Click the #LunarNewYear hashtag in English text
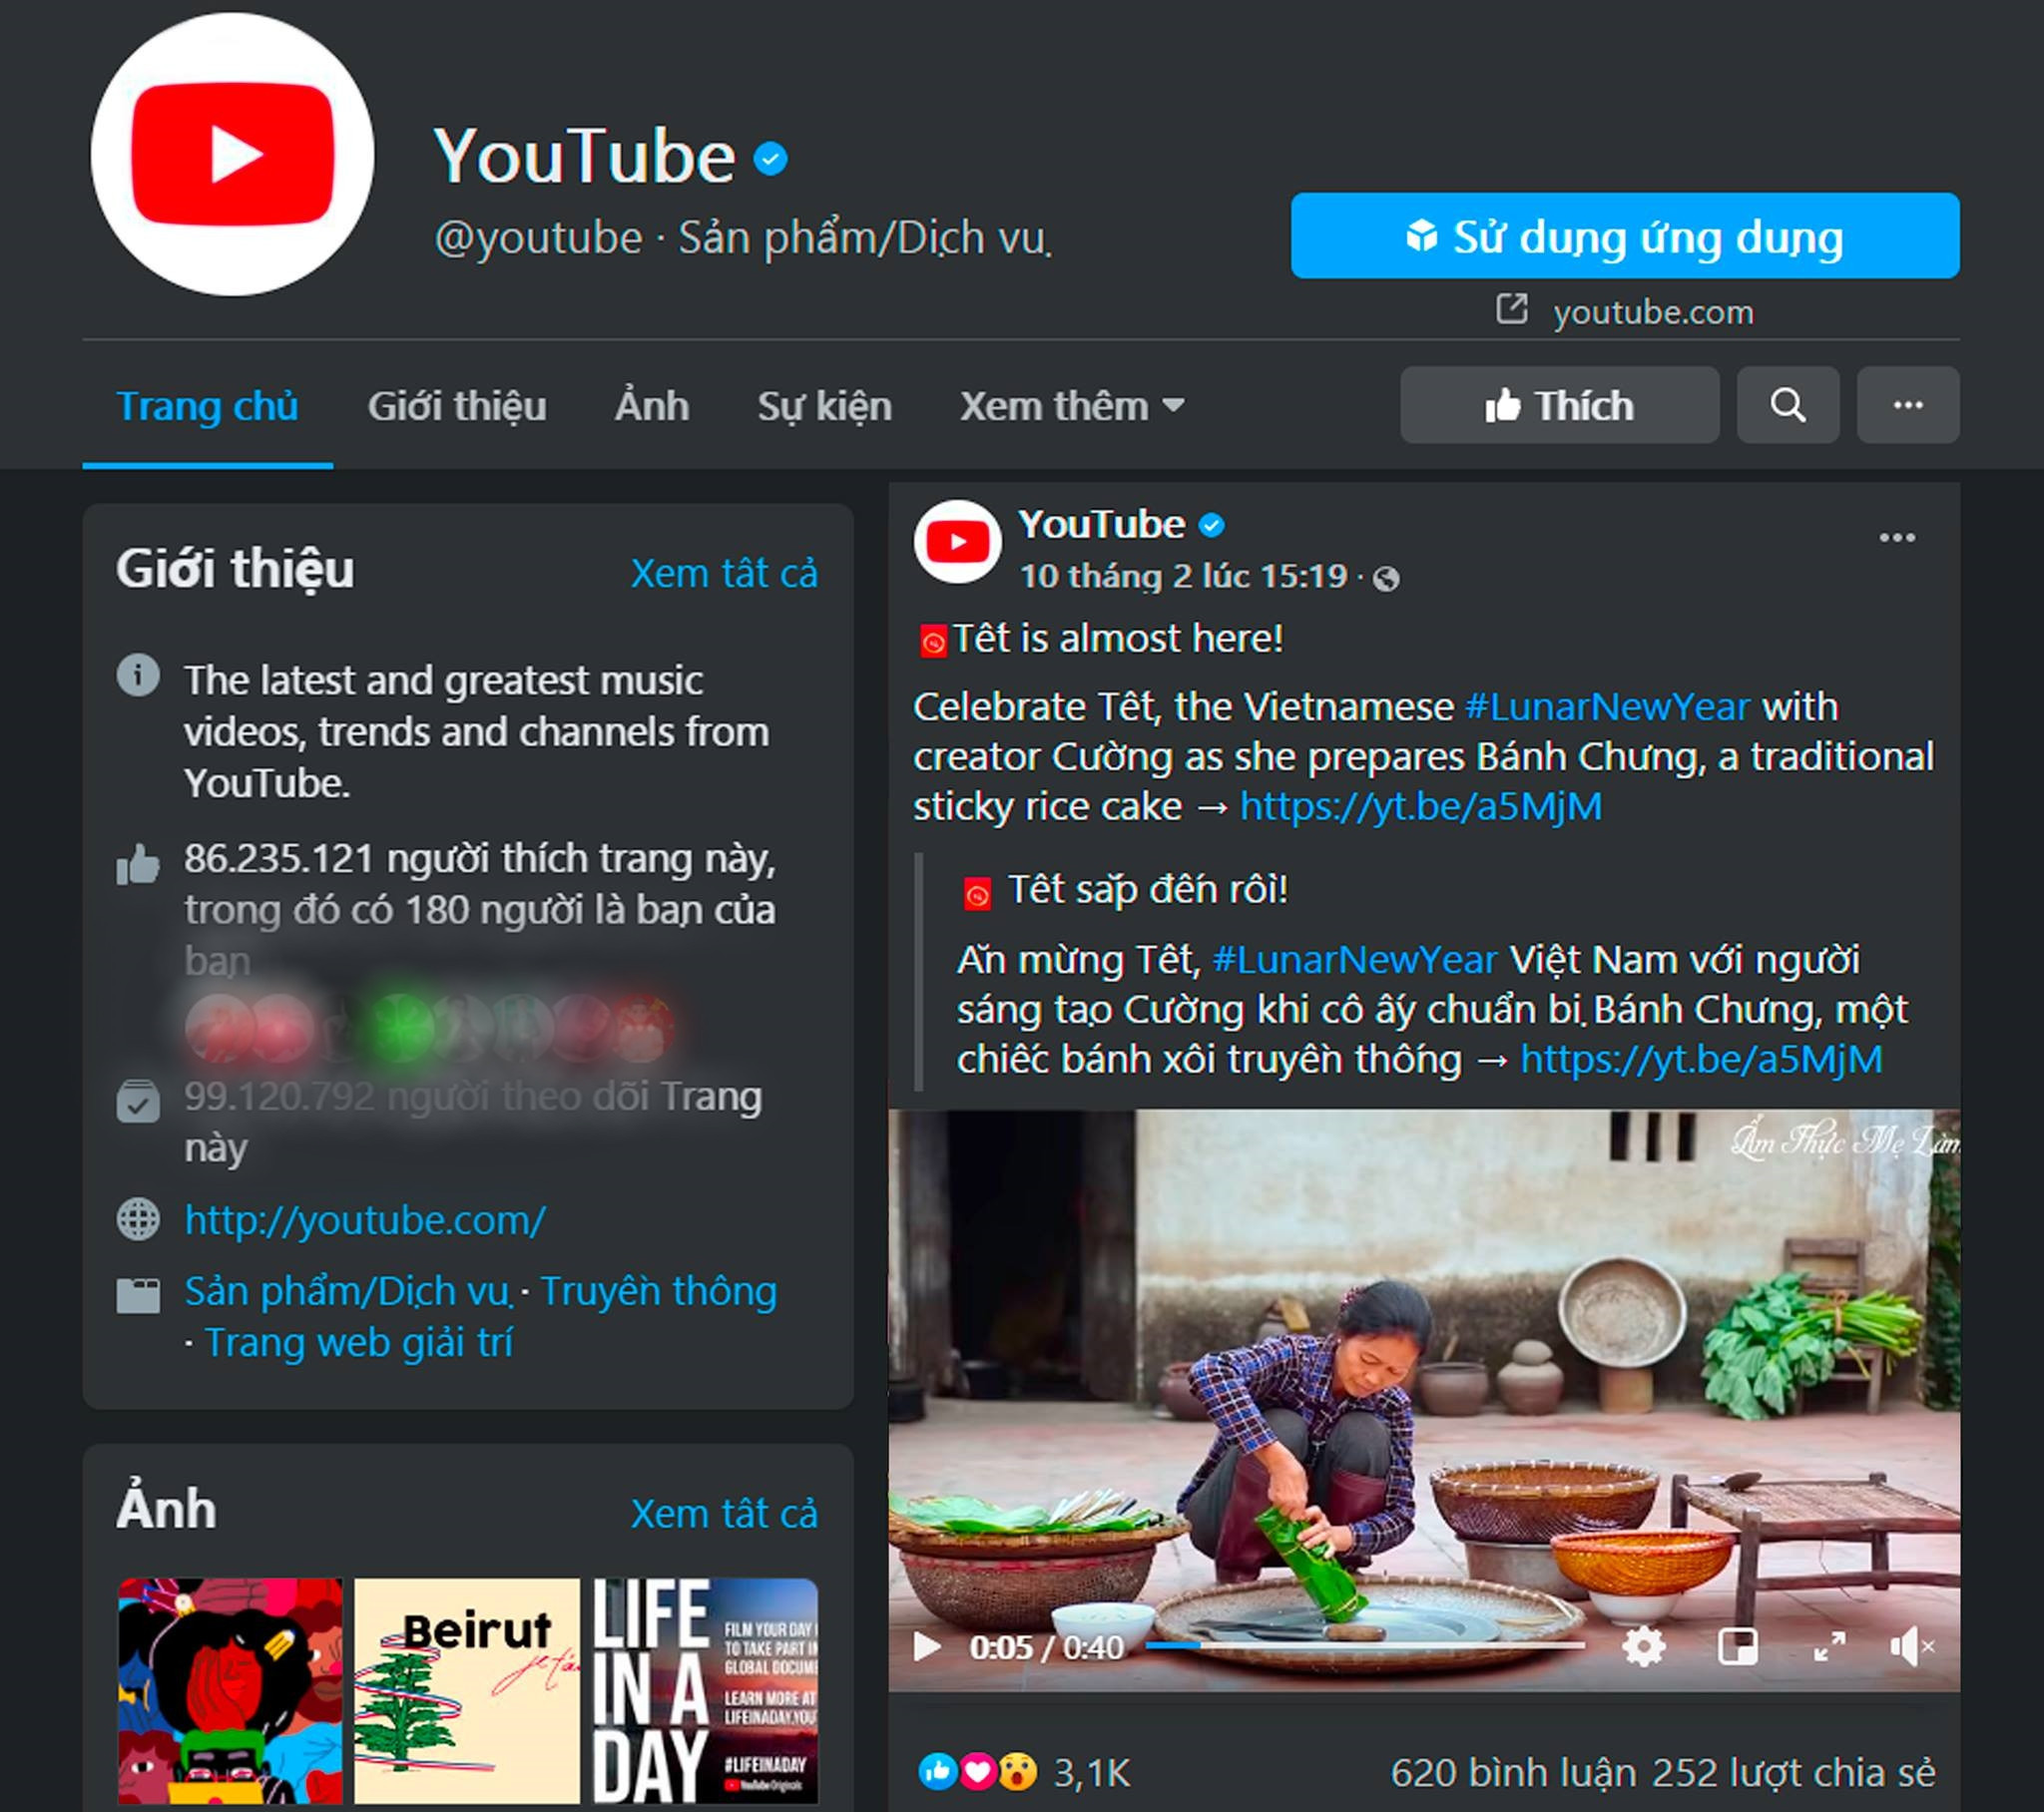2044x1812 pixels. click(x=1607, y=707)
